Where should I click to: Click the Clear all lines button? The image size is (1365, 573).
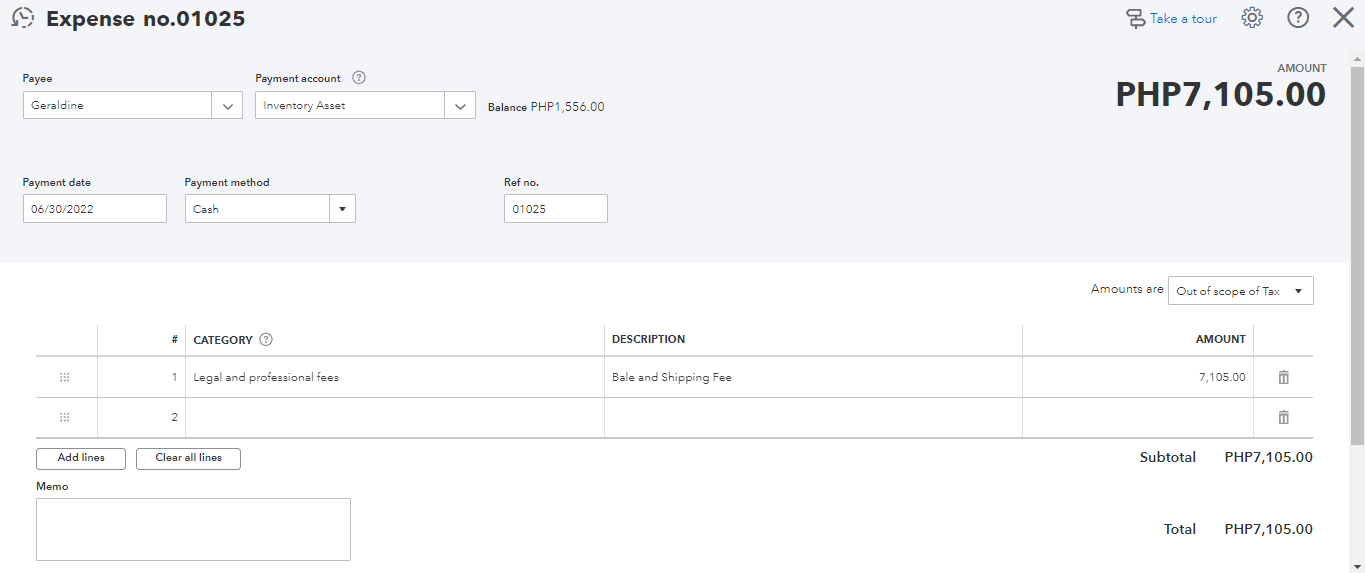tap(188, 458)
